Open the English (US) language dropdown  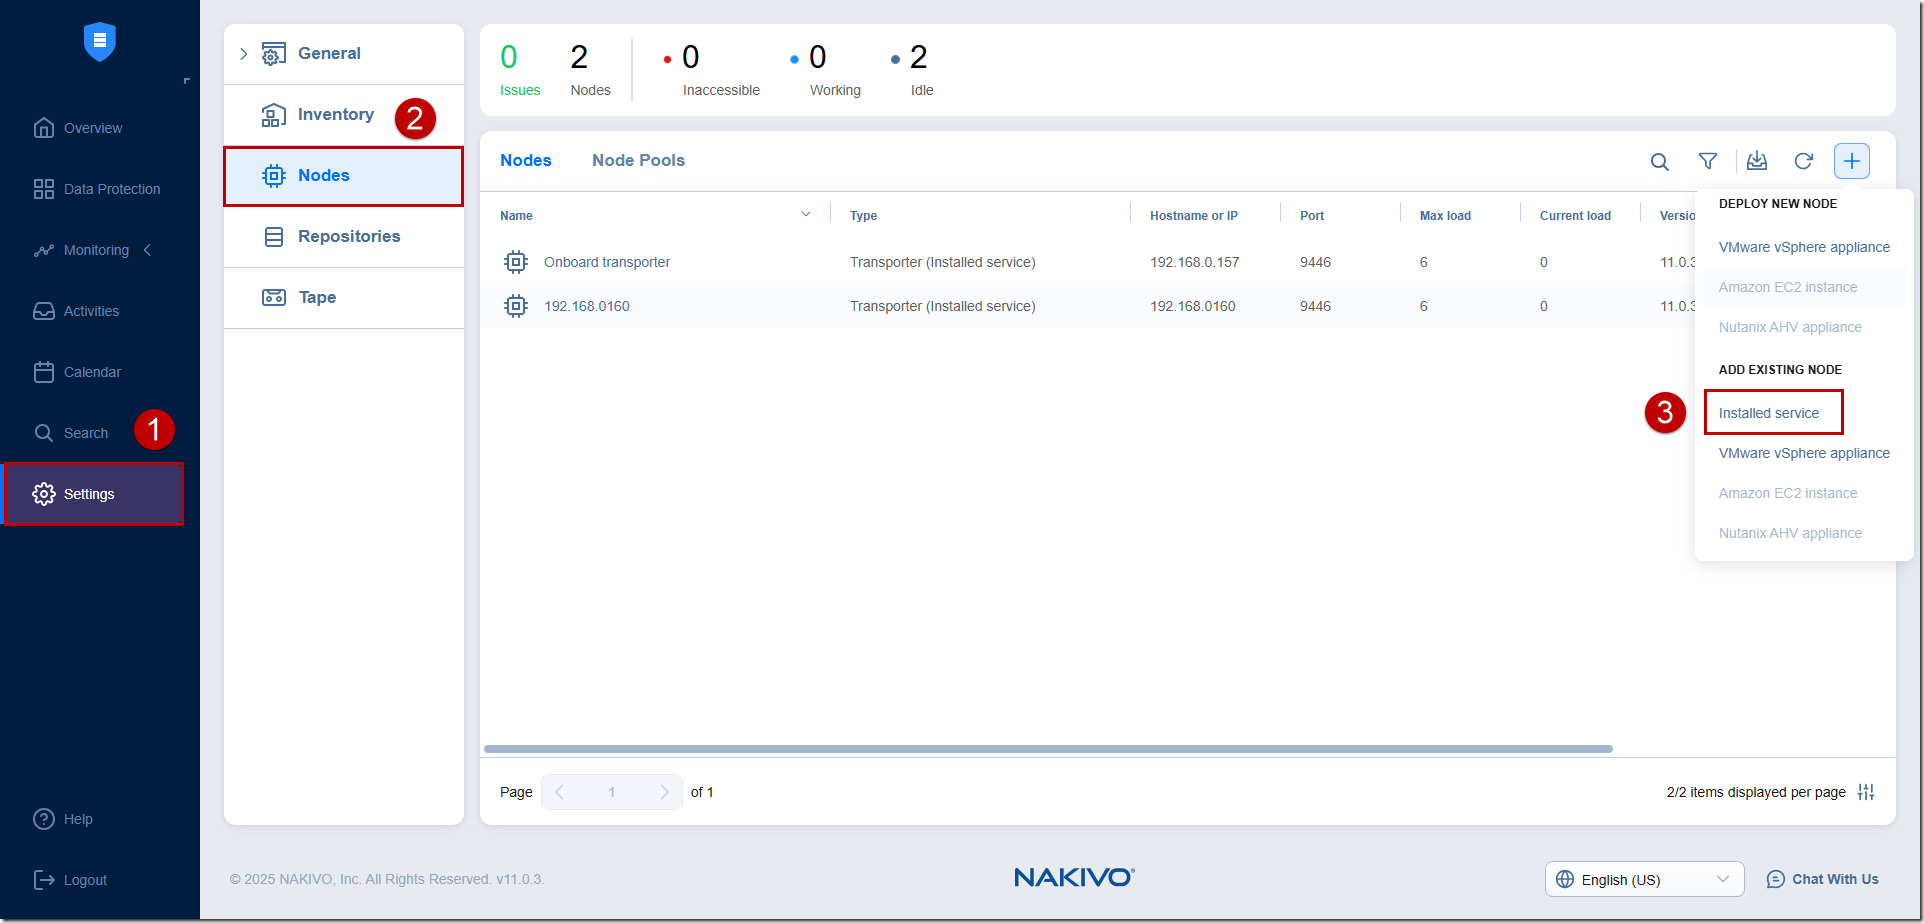coord(1645,879)
